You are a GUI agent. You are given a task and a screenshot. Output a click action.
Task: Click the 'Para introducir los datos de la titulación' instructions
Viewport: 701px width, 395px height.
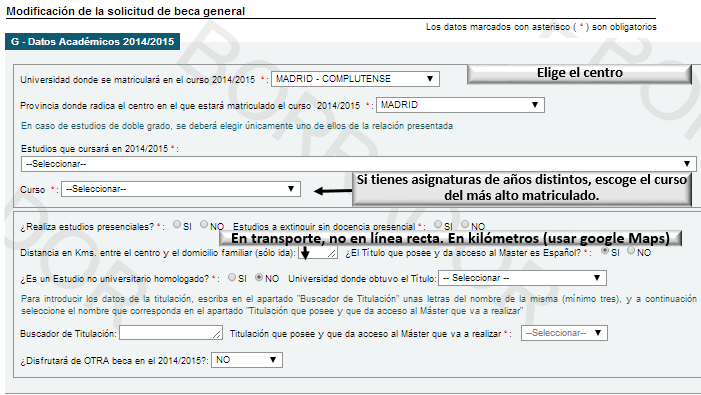tap(359, 305)
